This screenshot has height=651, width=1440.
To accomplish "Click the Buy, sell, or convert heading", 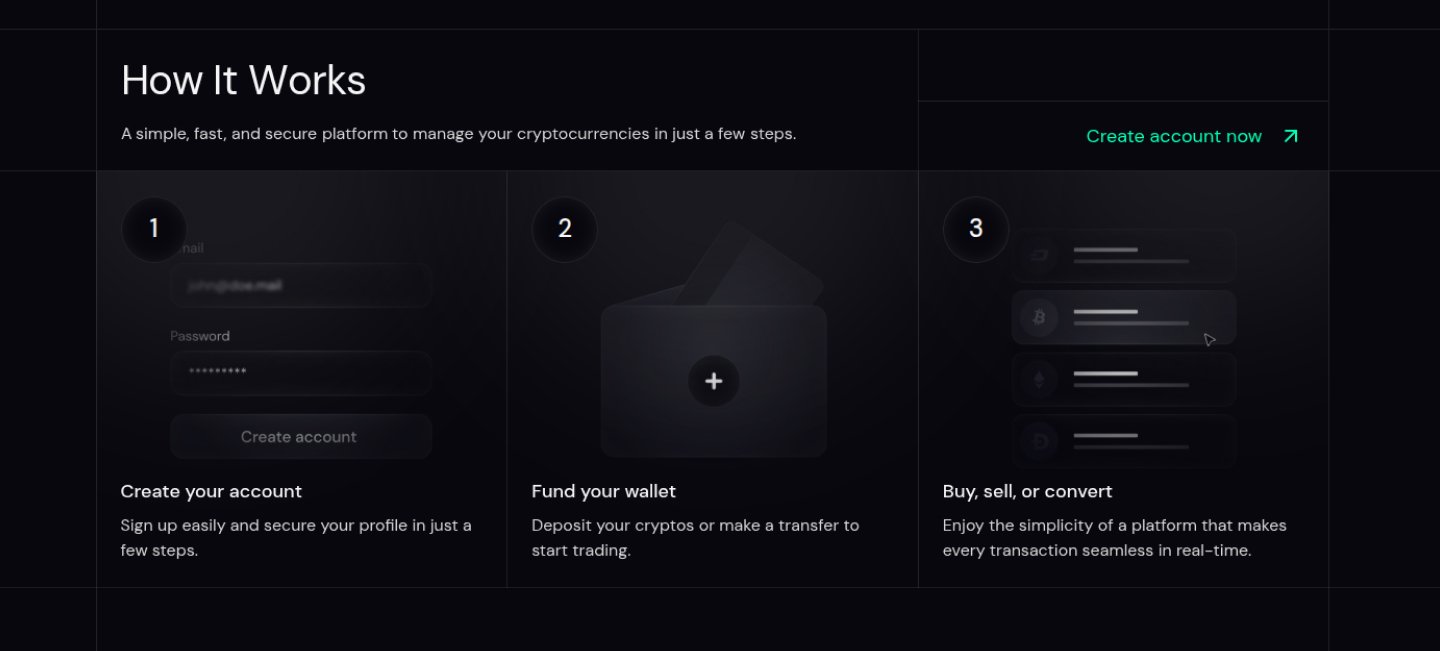I will 1027,491.
